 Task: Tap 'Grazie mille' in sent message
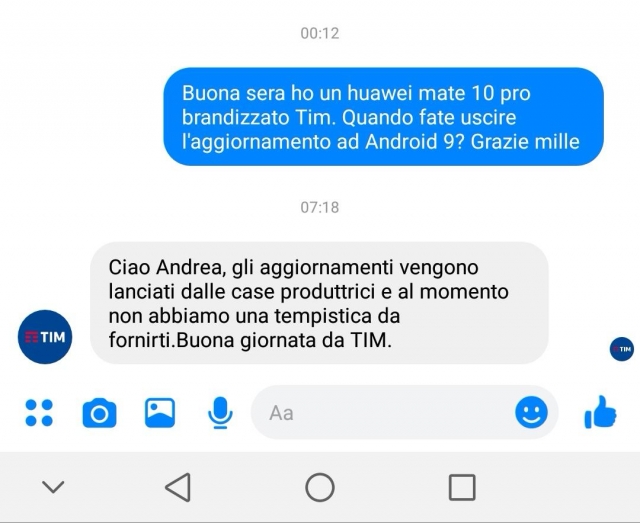[x=525, y=142]
